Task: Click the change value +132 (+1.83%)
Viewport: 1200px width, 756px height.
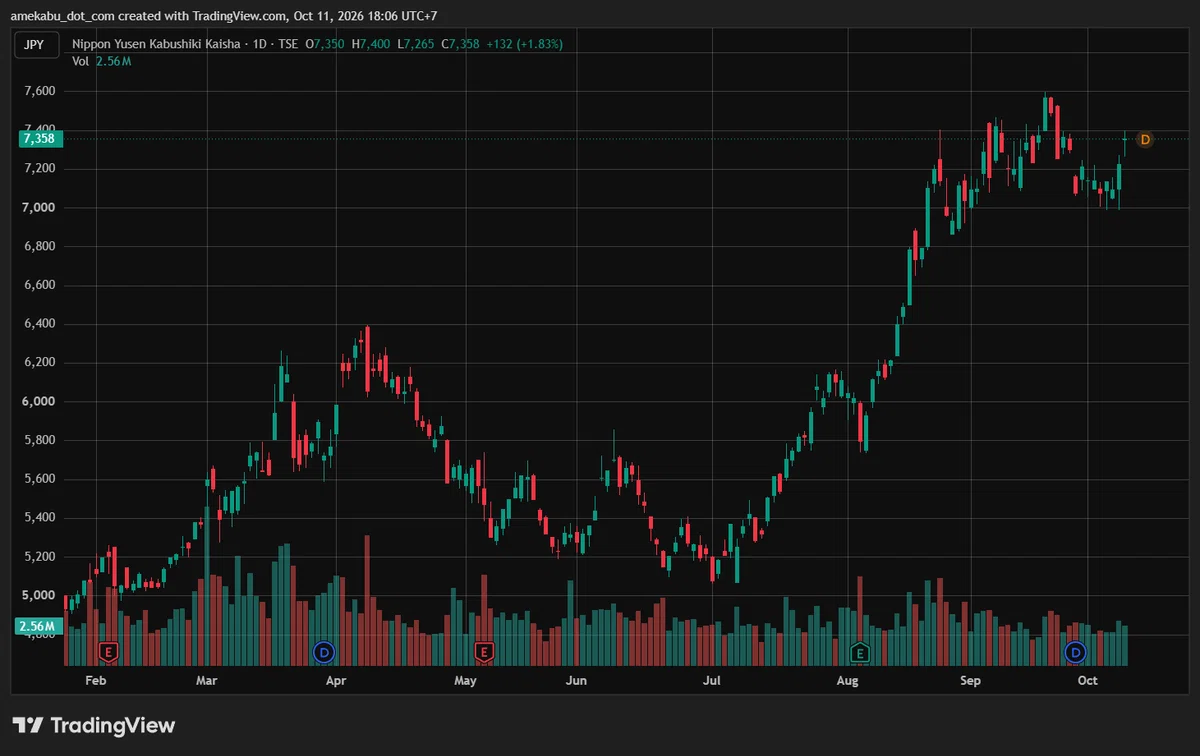Action: [525, 44]
